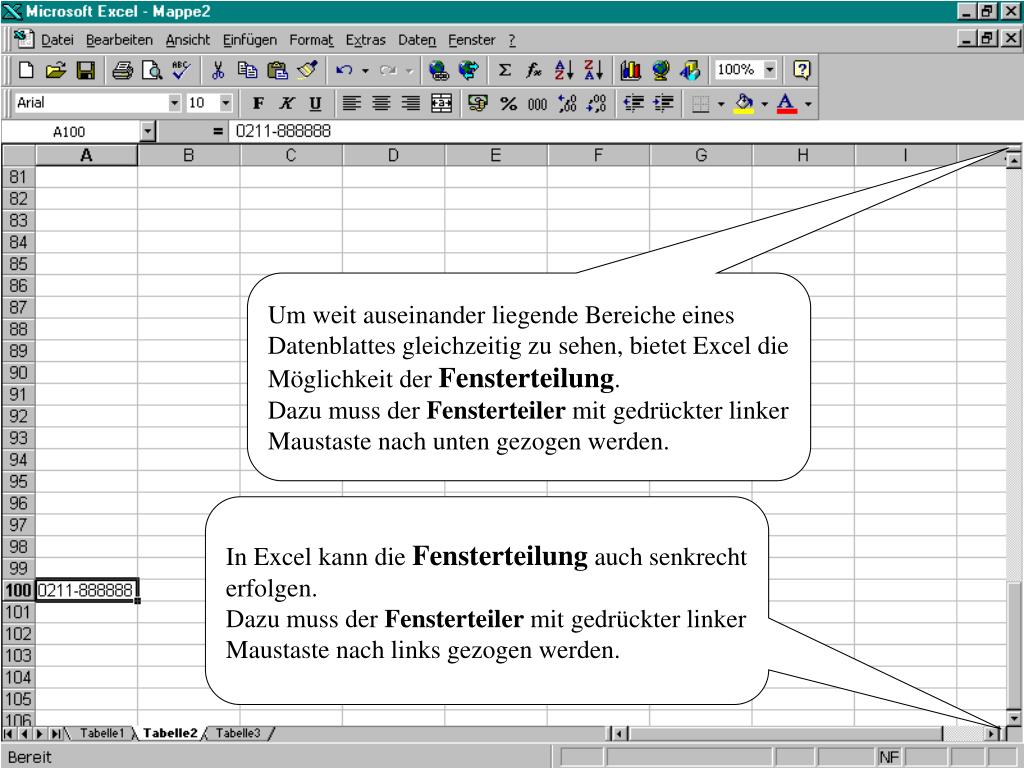
Task: Jump to the first sheet tab arrow
Action: 8,734
